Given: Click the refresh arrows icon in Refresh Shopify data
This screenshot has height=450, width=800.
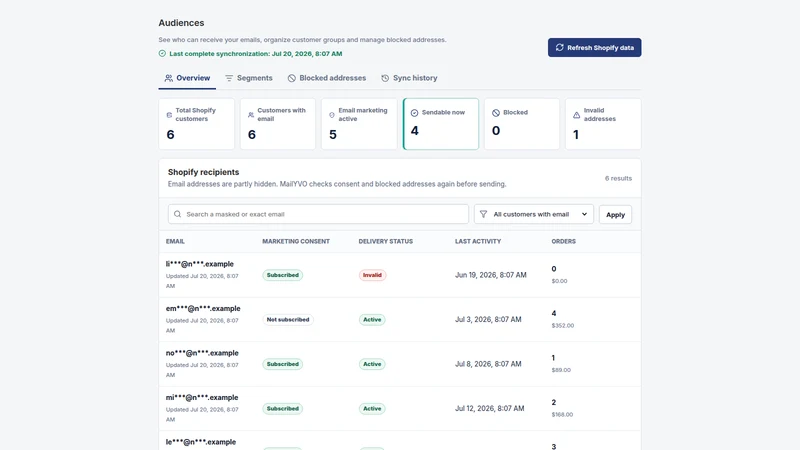Looking at the screenshot, I should (560, 47).
